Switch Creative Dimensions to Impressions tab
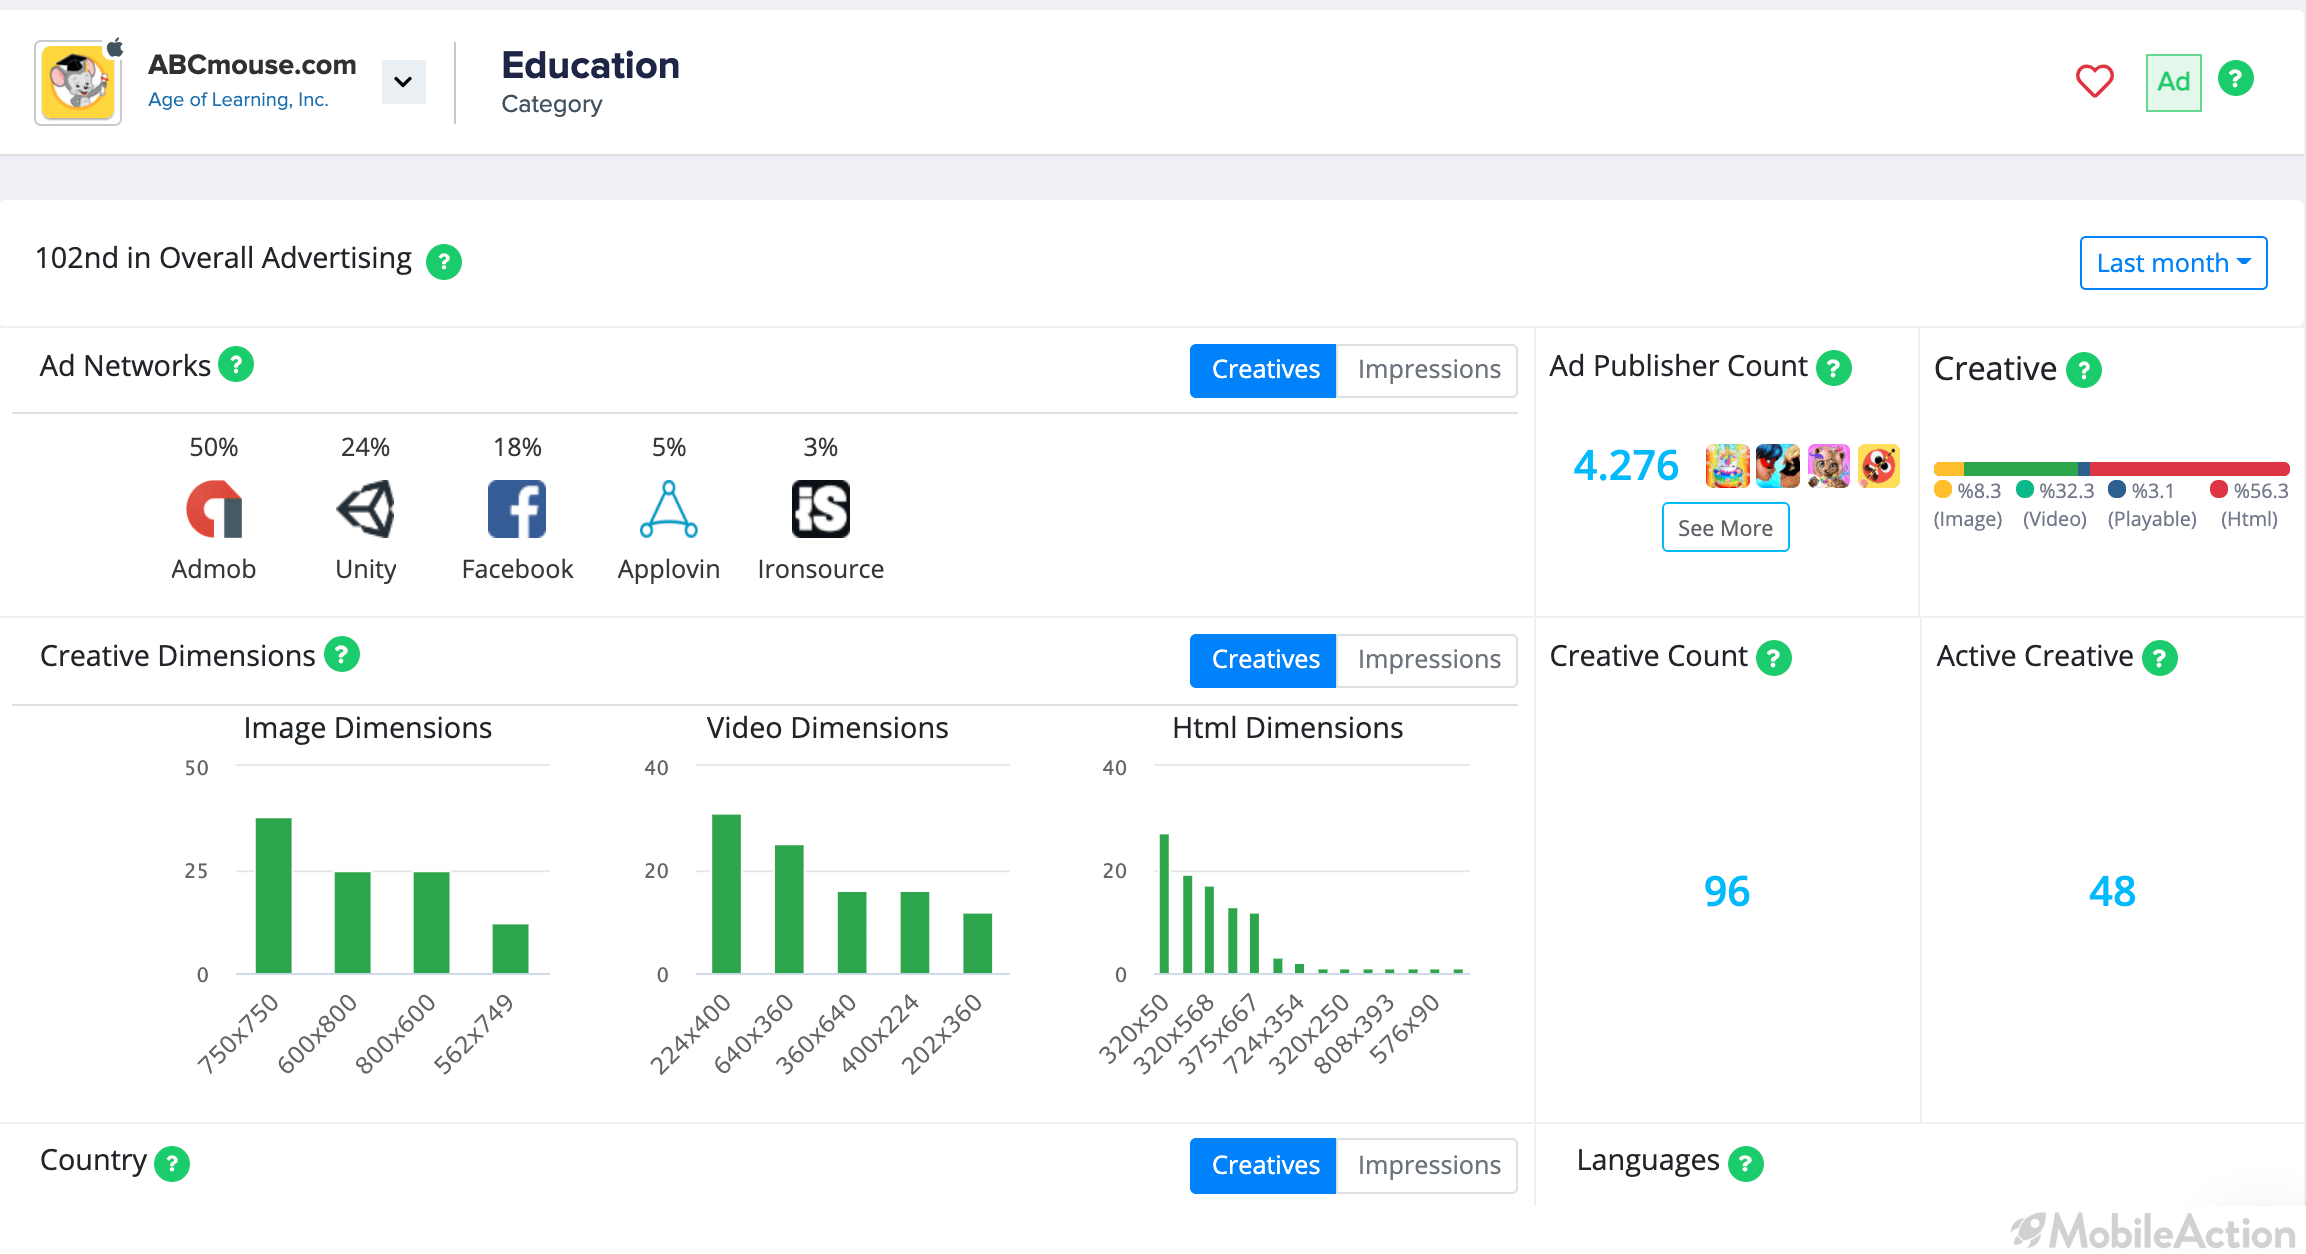The width and height of the screenshot is (2306, 1254). (x=1428, y=660)
